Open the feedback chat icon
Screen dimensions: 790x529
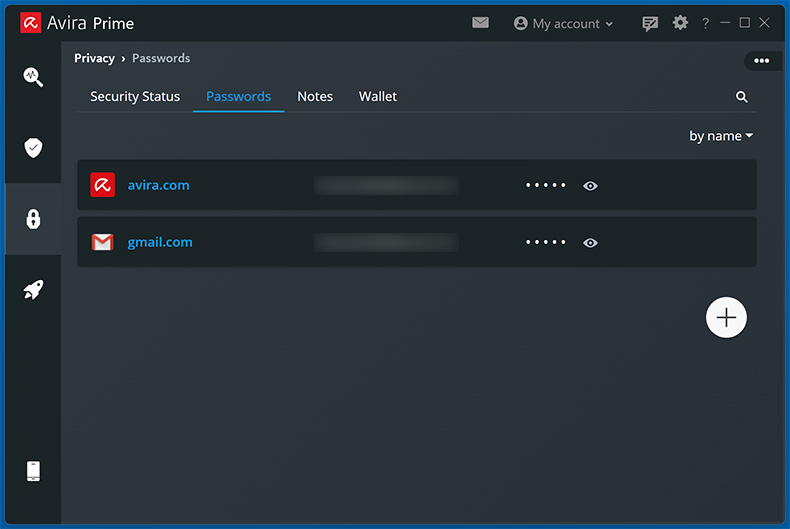pos(650,23)
